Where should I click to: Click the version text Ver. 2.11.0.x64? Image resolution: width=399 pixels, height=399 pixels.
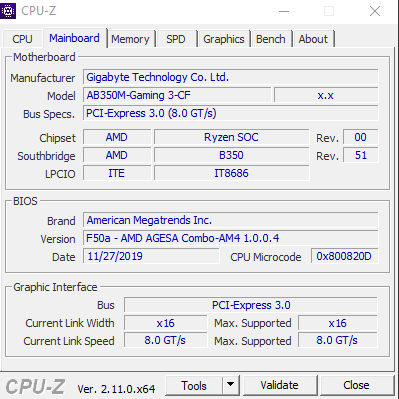coord(116,388)
